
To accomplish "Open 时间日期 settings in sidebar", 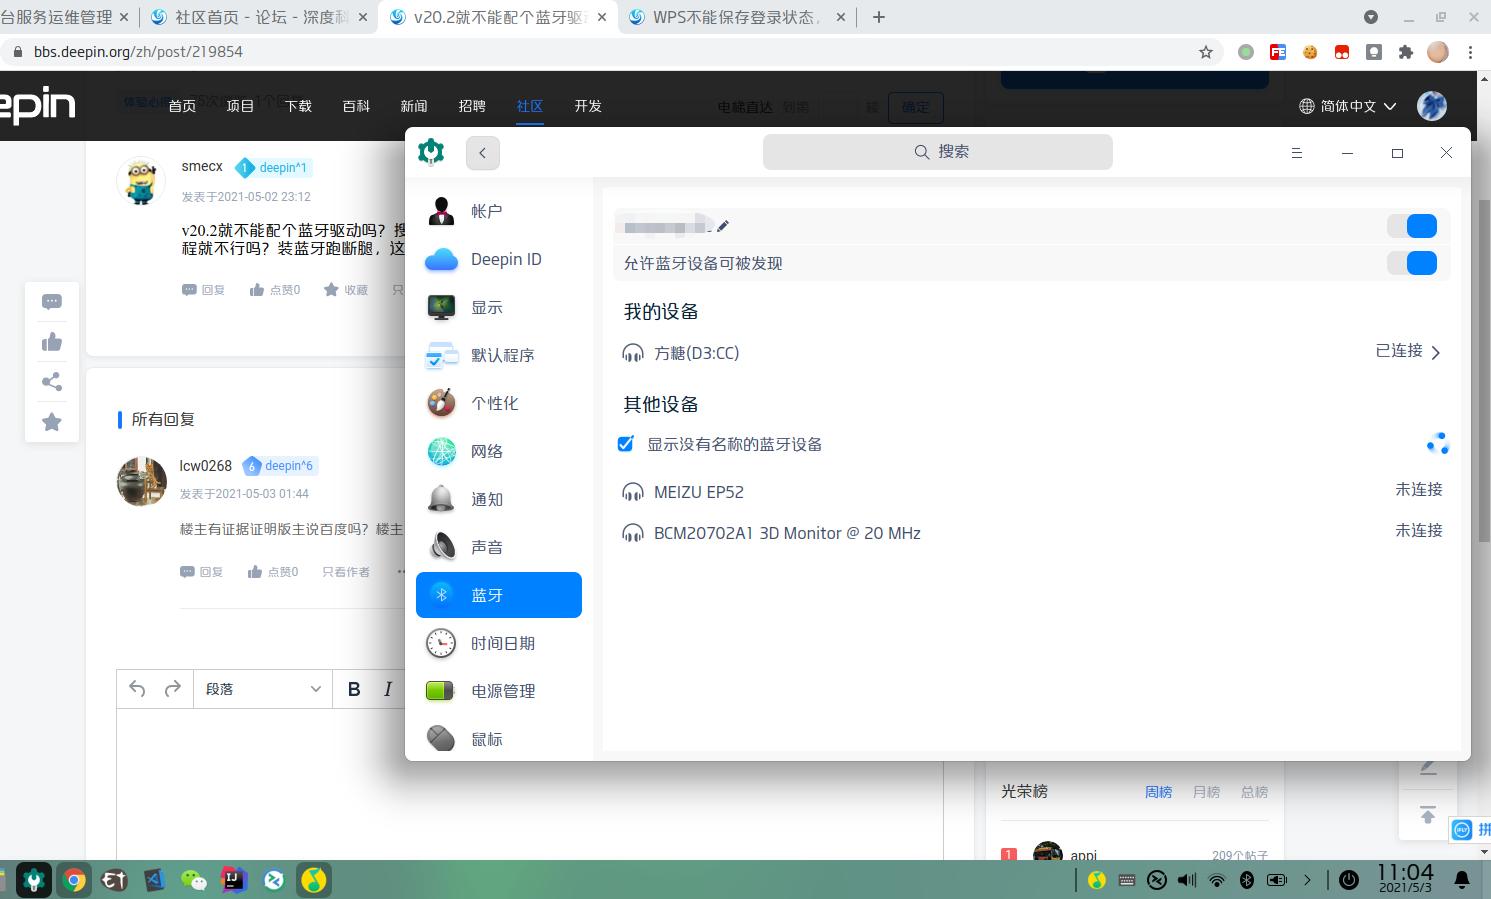I will click(499, 643).
